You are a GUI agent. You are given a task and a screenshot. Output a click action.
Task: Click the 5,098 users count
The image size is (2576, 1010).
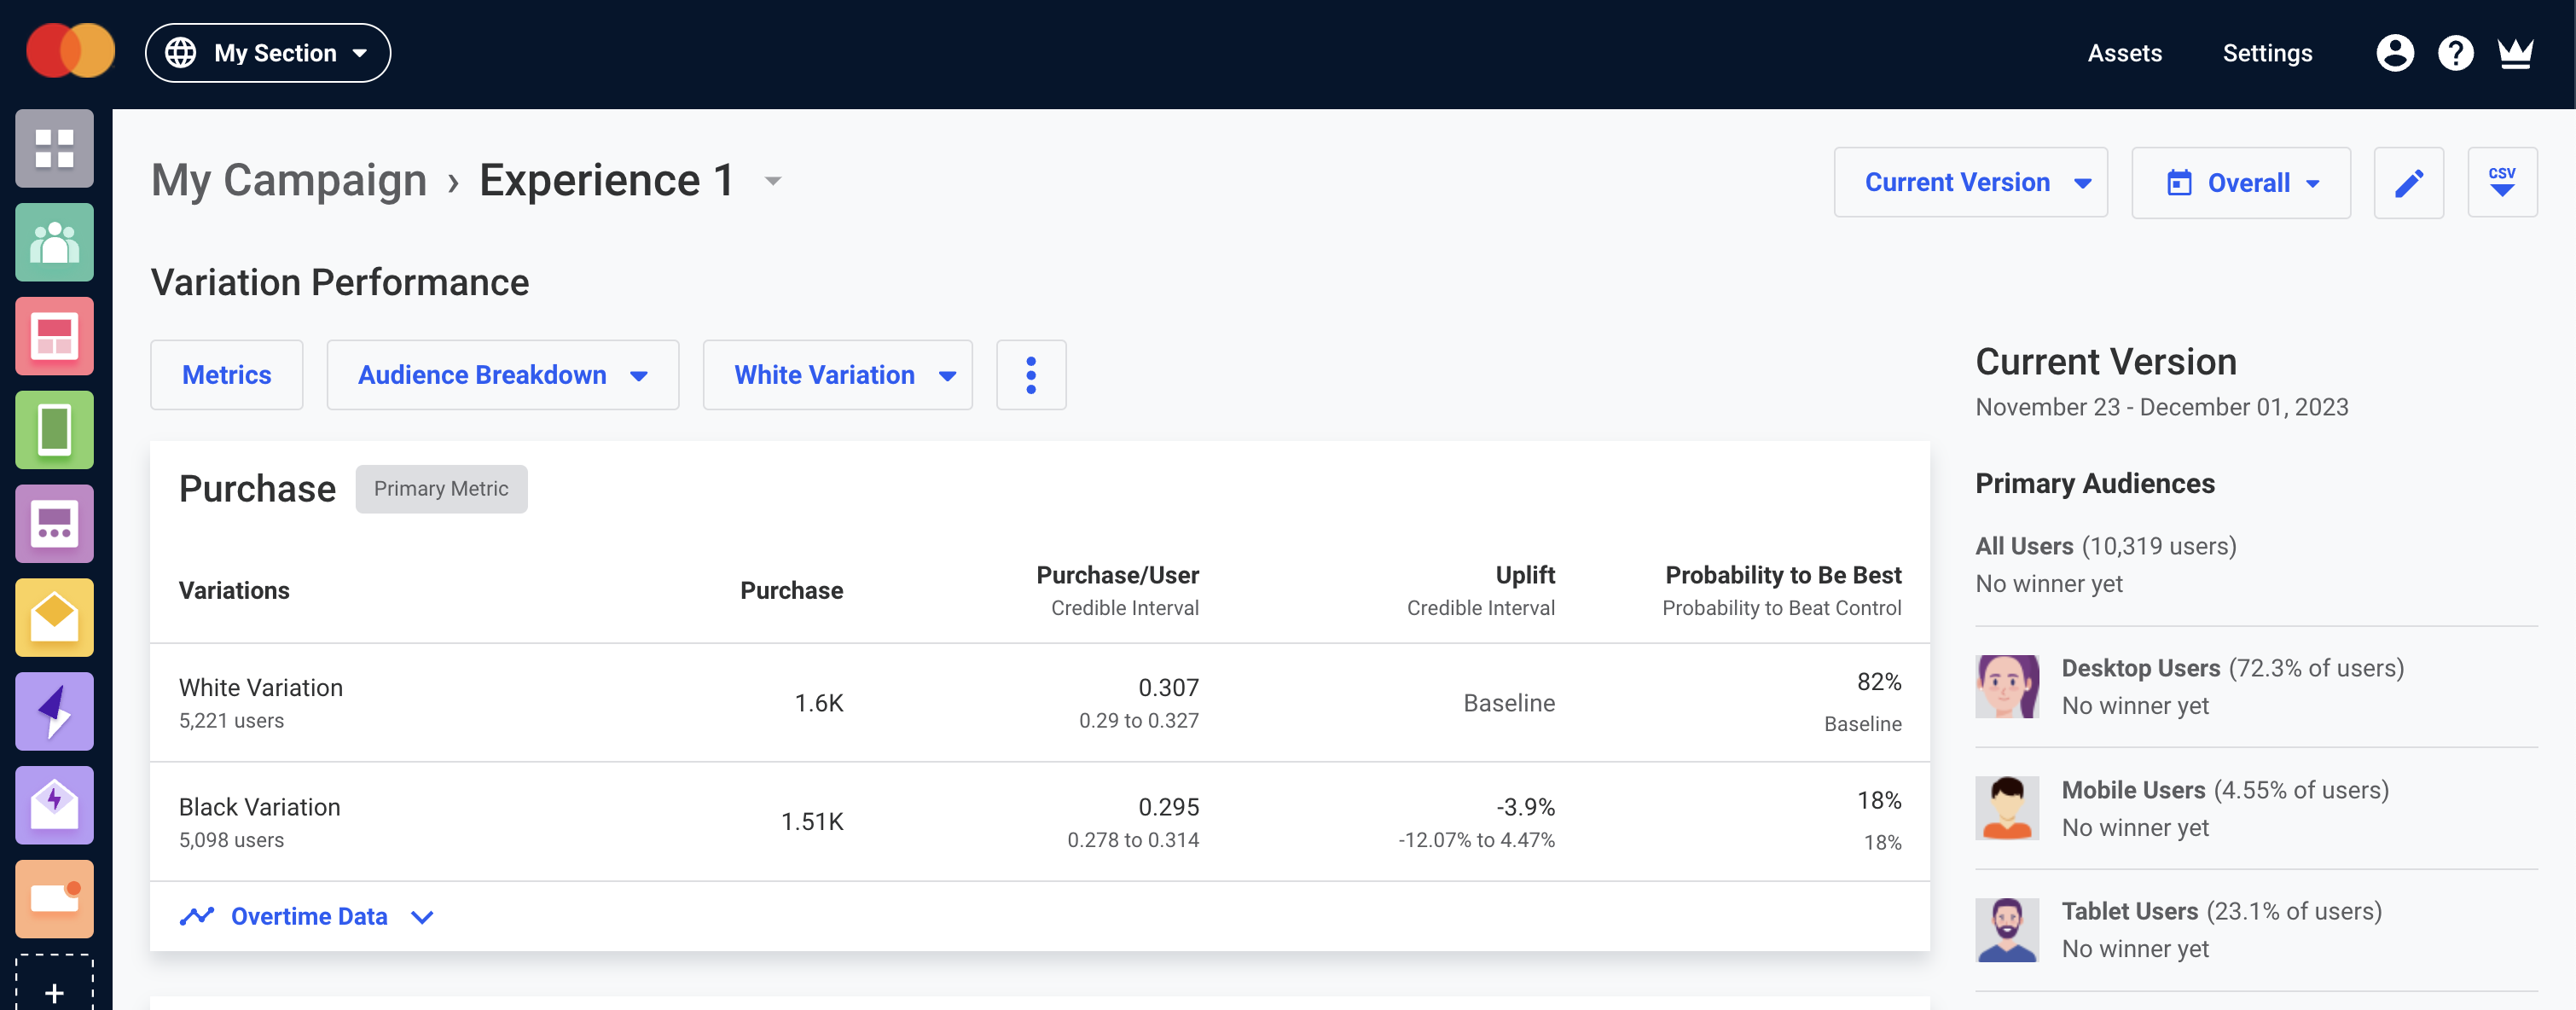click(x=231, y=840)
